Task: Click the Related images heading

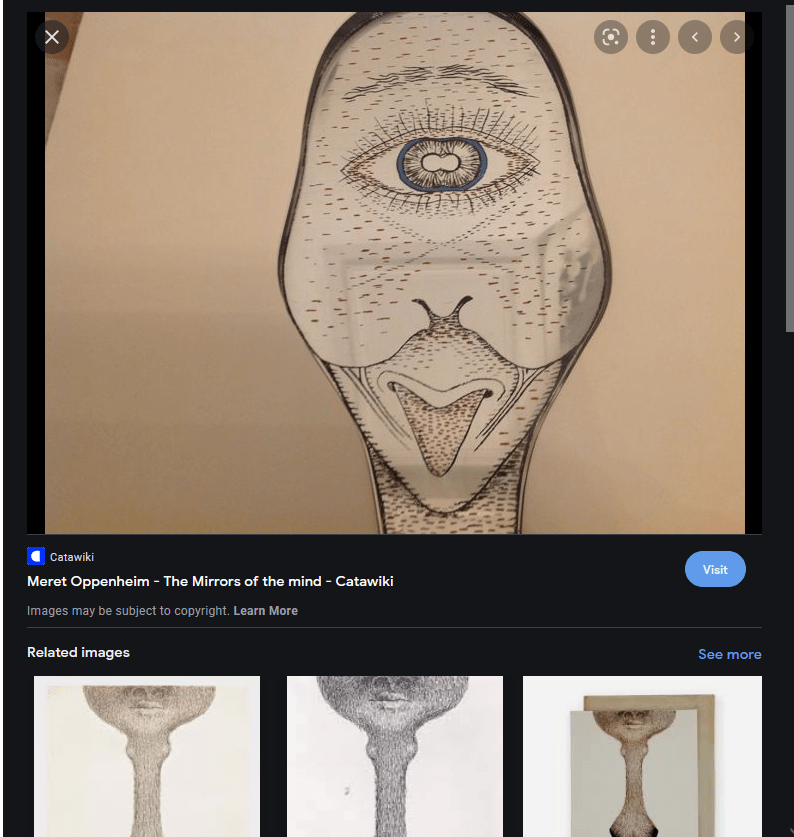Action: tap(78, 652)
